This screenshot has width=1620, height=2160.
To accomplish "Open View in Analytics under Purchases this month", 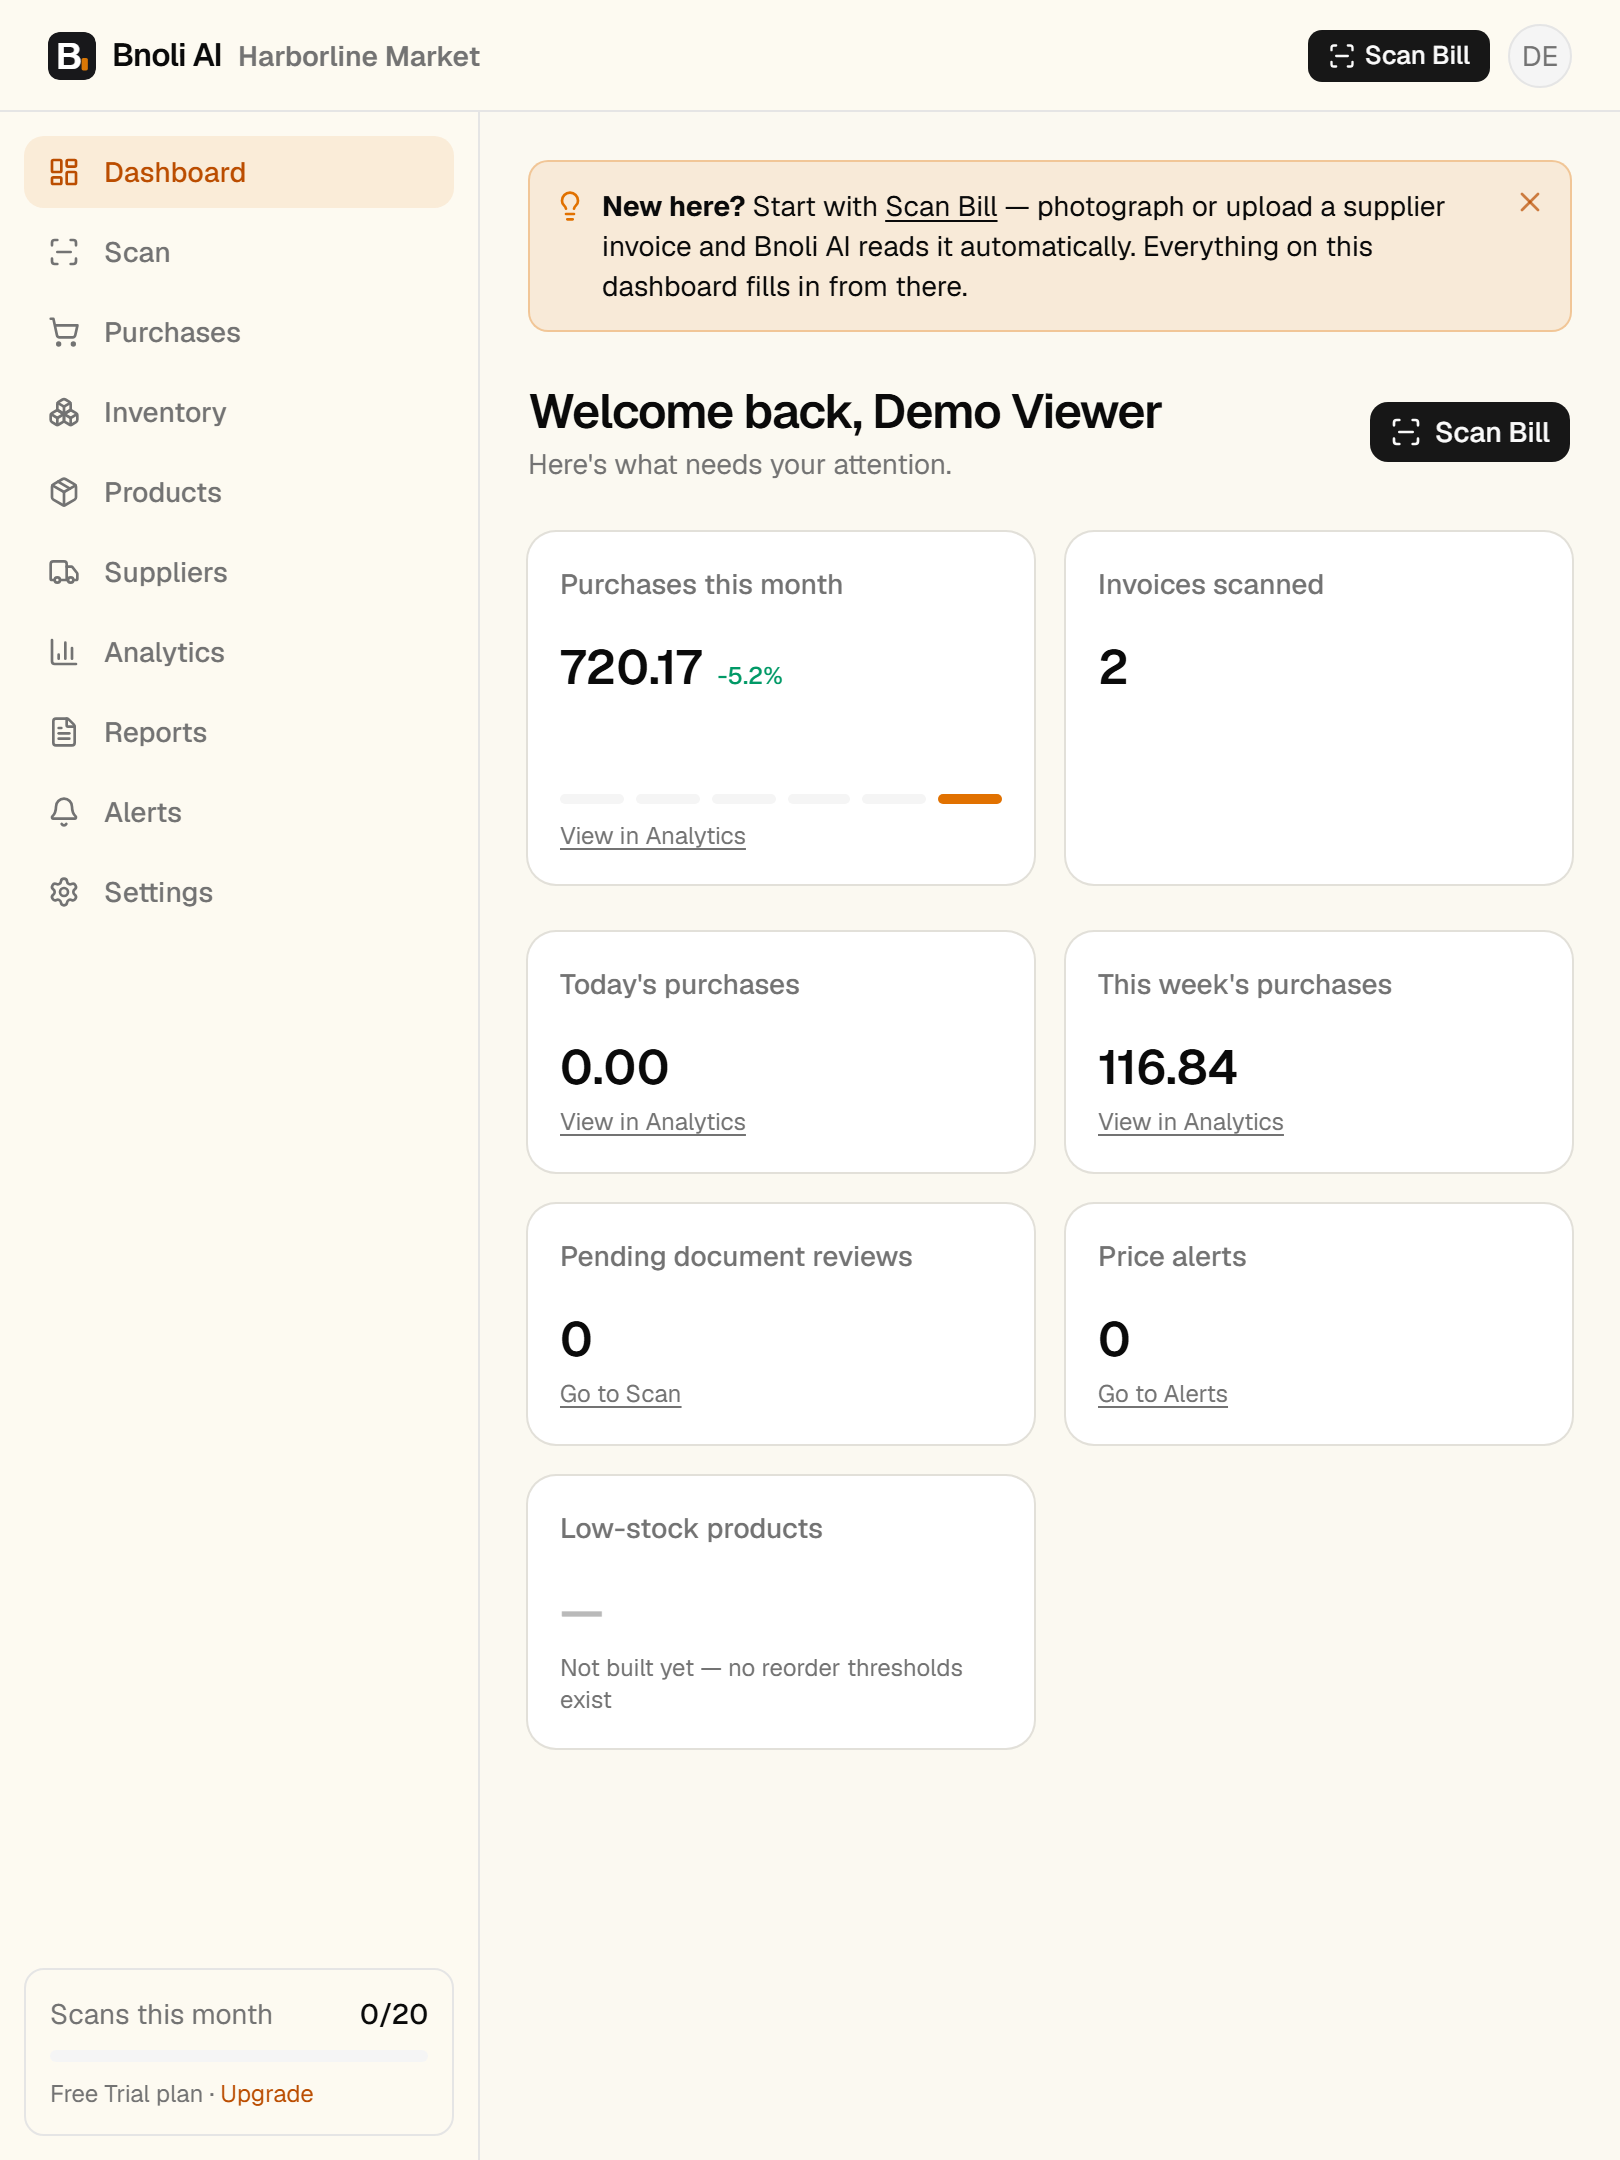I will (653, 836).
